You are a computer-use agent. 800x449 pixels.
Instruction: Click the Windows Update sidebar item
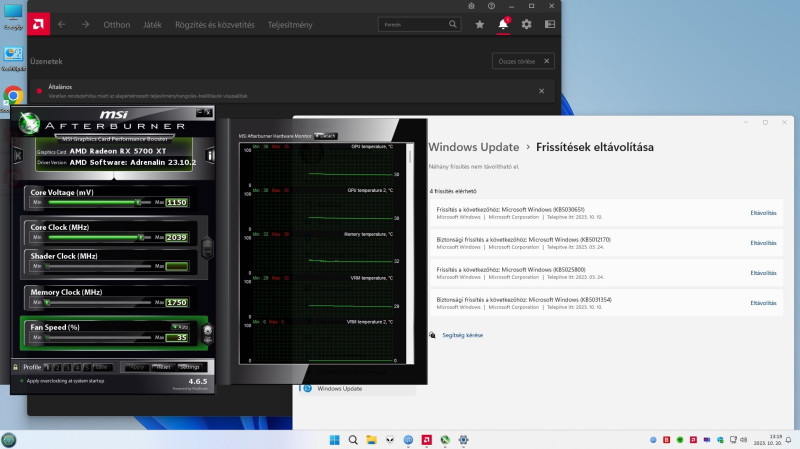click(x=357, y=389)
